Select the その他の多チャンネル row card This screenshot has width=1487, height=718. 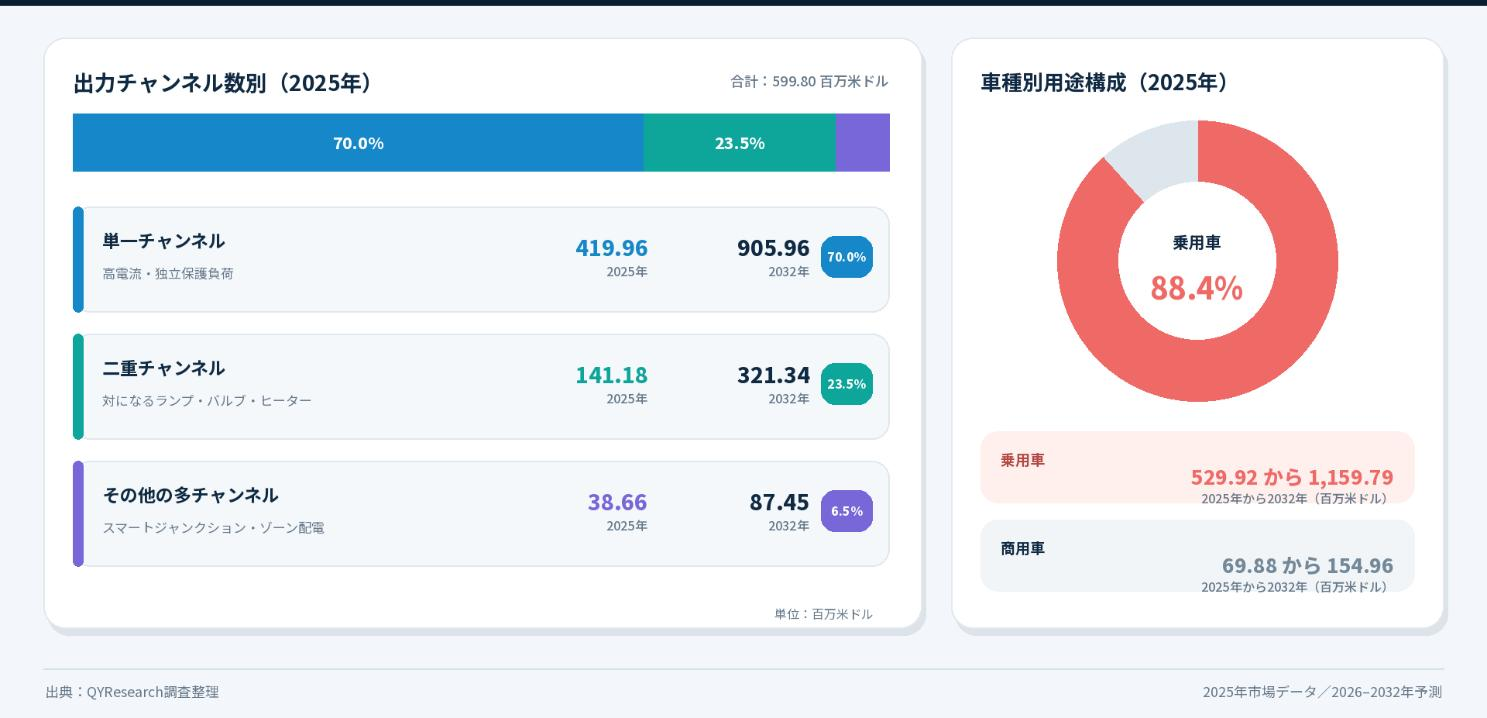click(481, 514)
